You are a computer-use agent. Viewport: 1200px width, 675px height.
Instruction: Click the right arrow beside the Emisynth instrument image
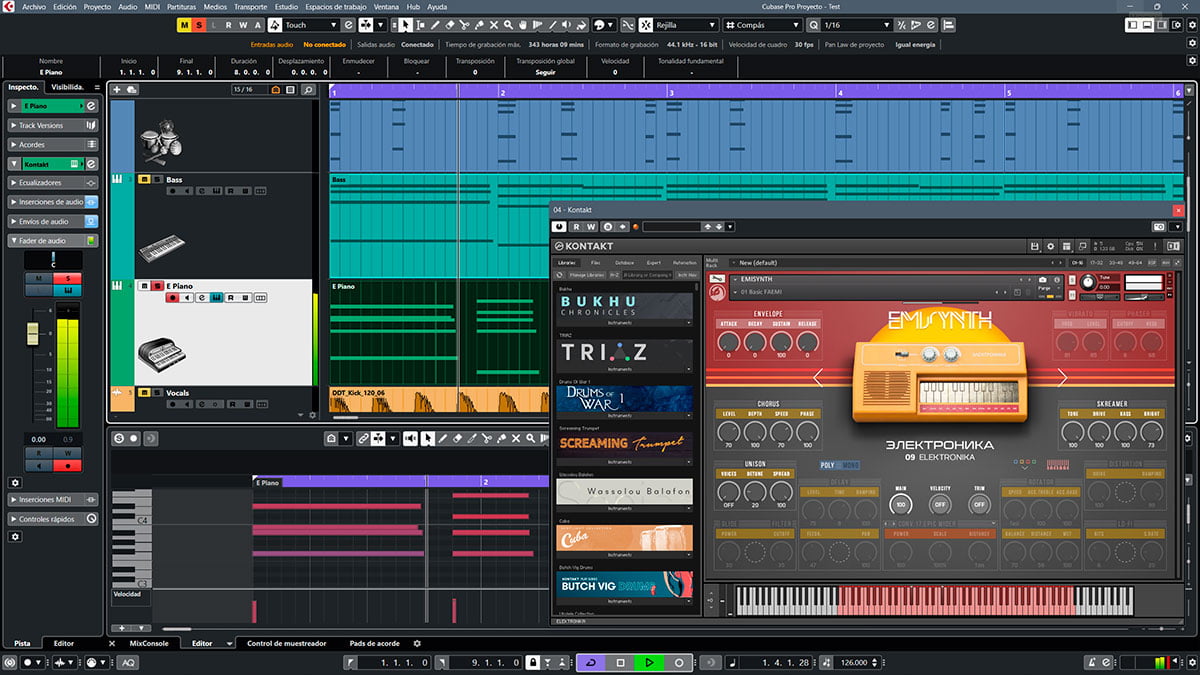click(1062, 377)
